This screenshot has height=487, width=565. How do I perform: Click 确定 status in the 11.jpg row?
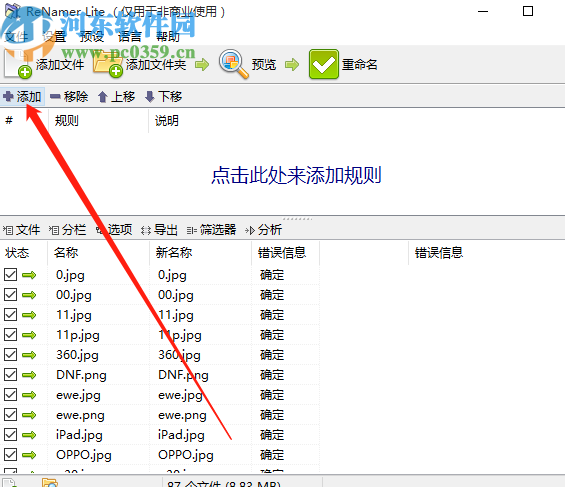(272, 315)
